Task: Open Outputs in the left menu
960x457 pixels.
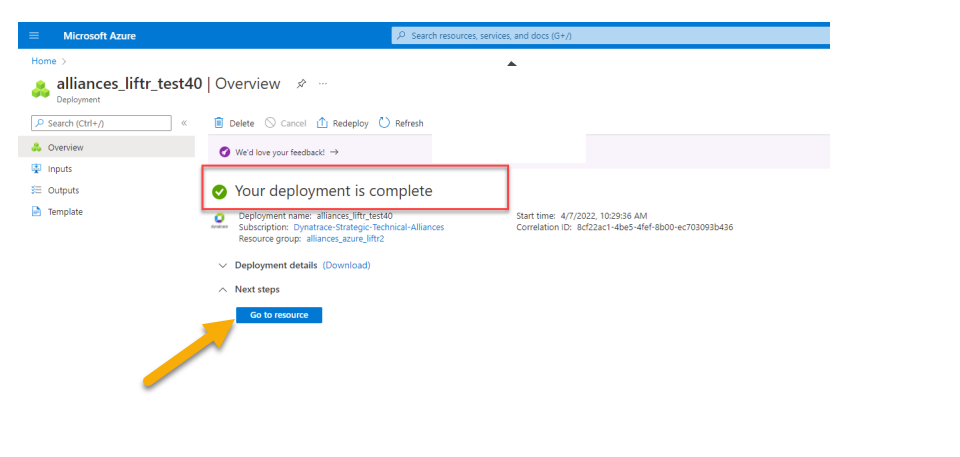Action: point(63,190)
